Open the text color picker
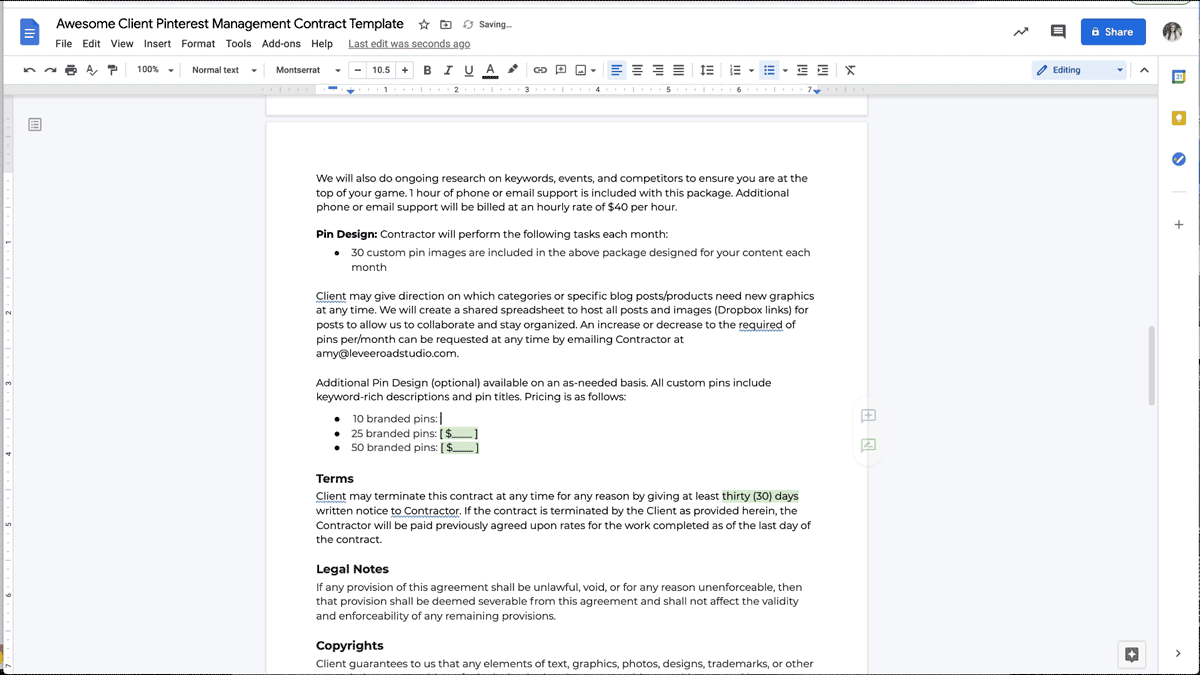 (x=490, y=70)
